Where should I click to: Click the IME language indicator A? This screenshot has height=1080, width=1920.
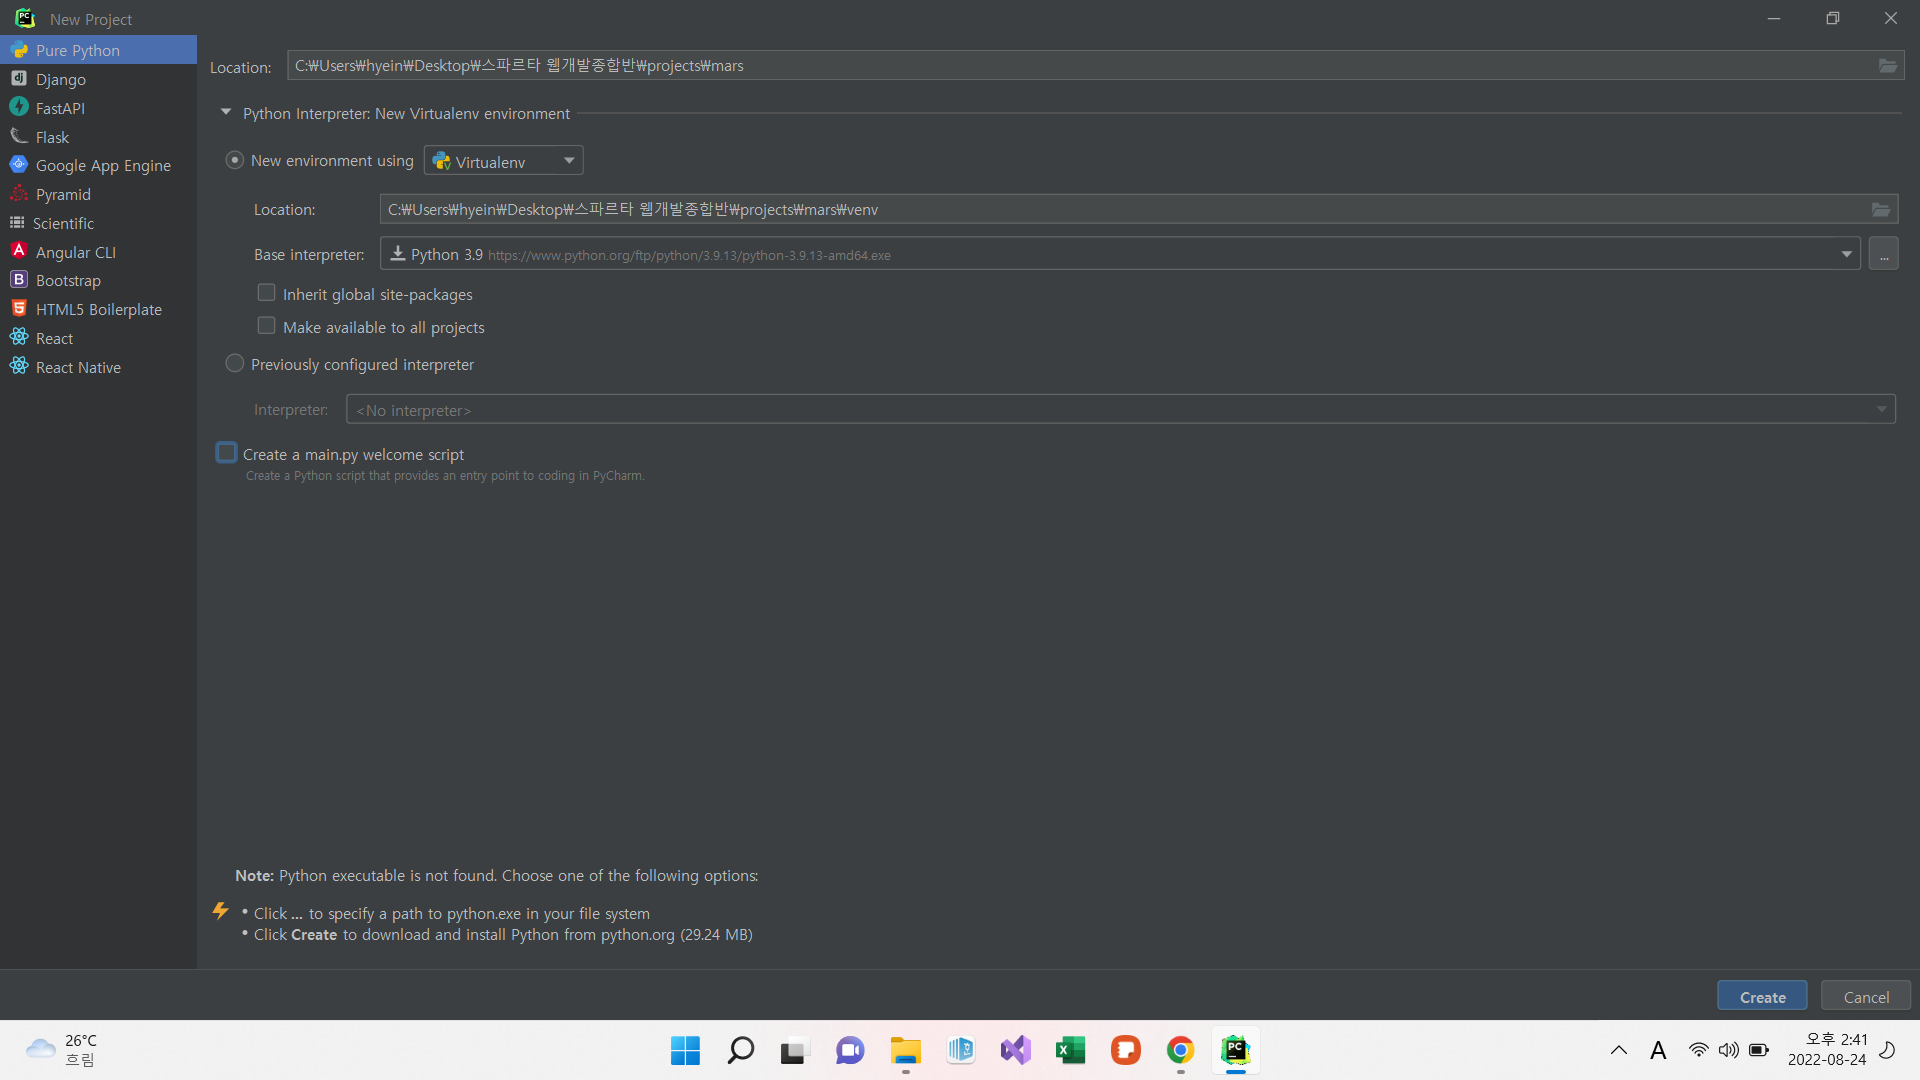1658,1050
